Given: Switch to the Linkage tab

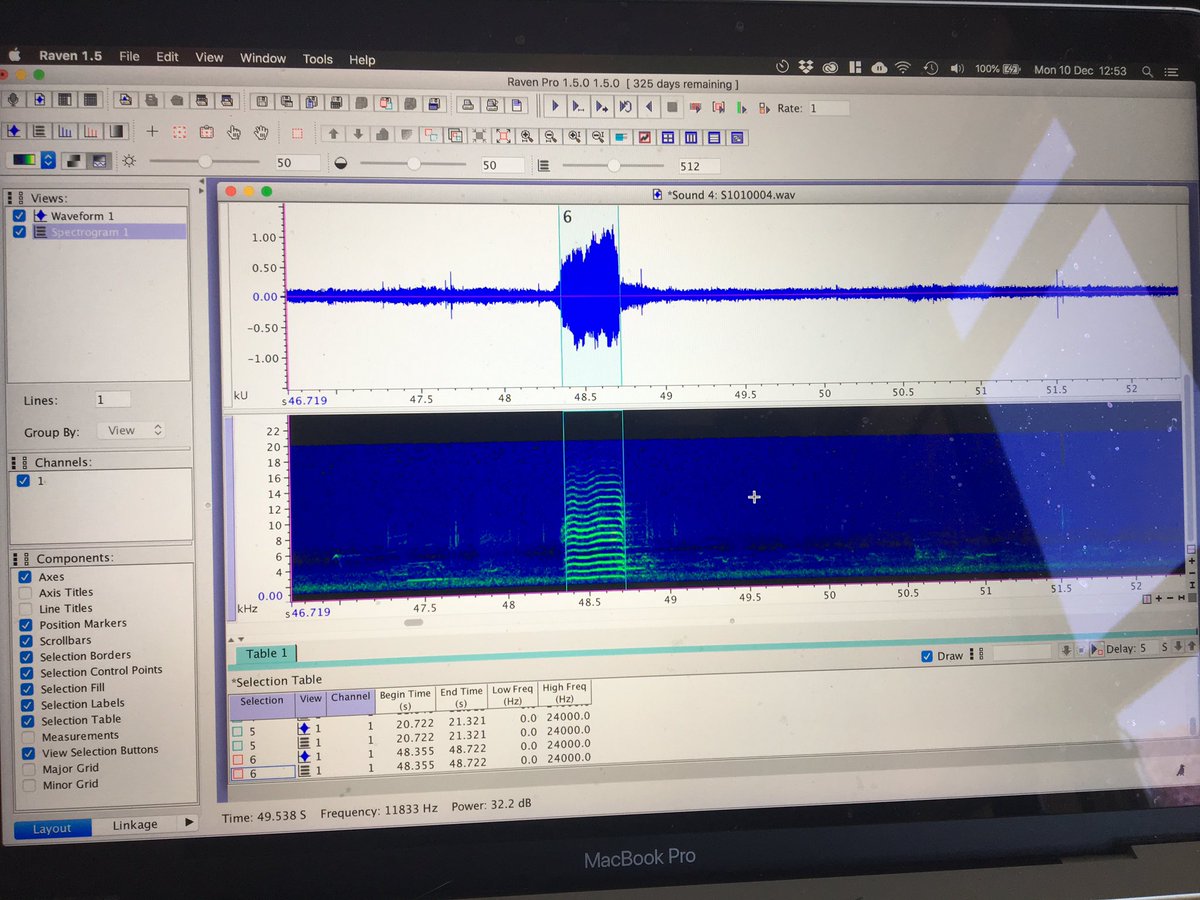Looking at the screenshot, I should coord(134,824).
